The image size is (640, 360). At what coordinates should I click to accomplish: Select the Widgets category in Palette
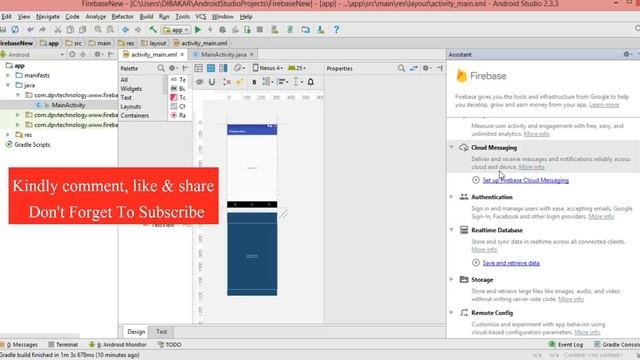point(131,89)
